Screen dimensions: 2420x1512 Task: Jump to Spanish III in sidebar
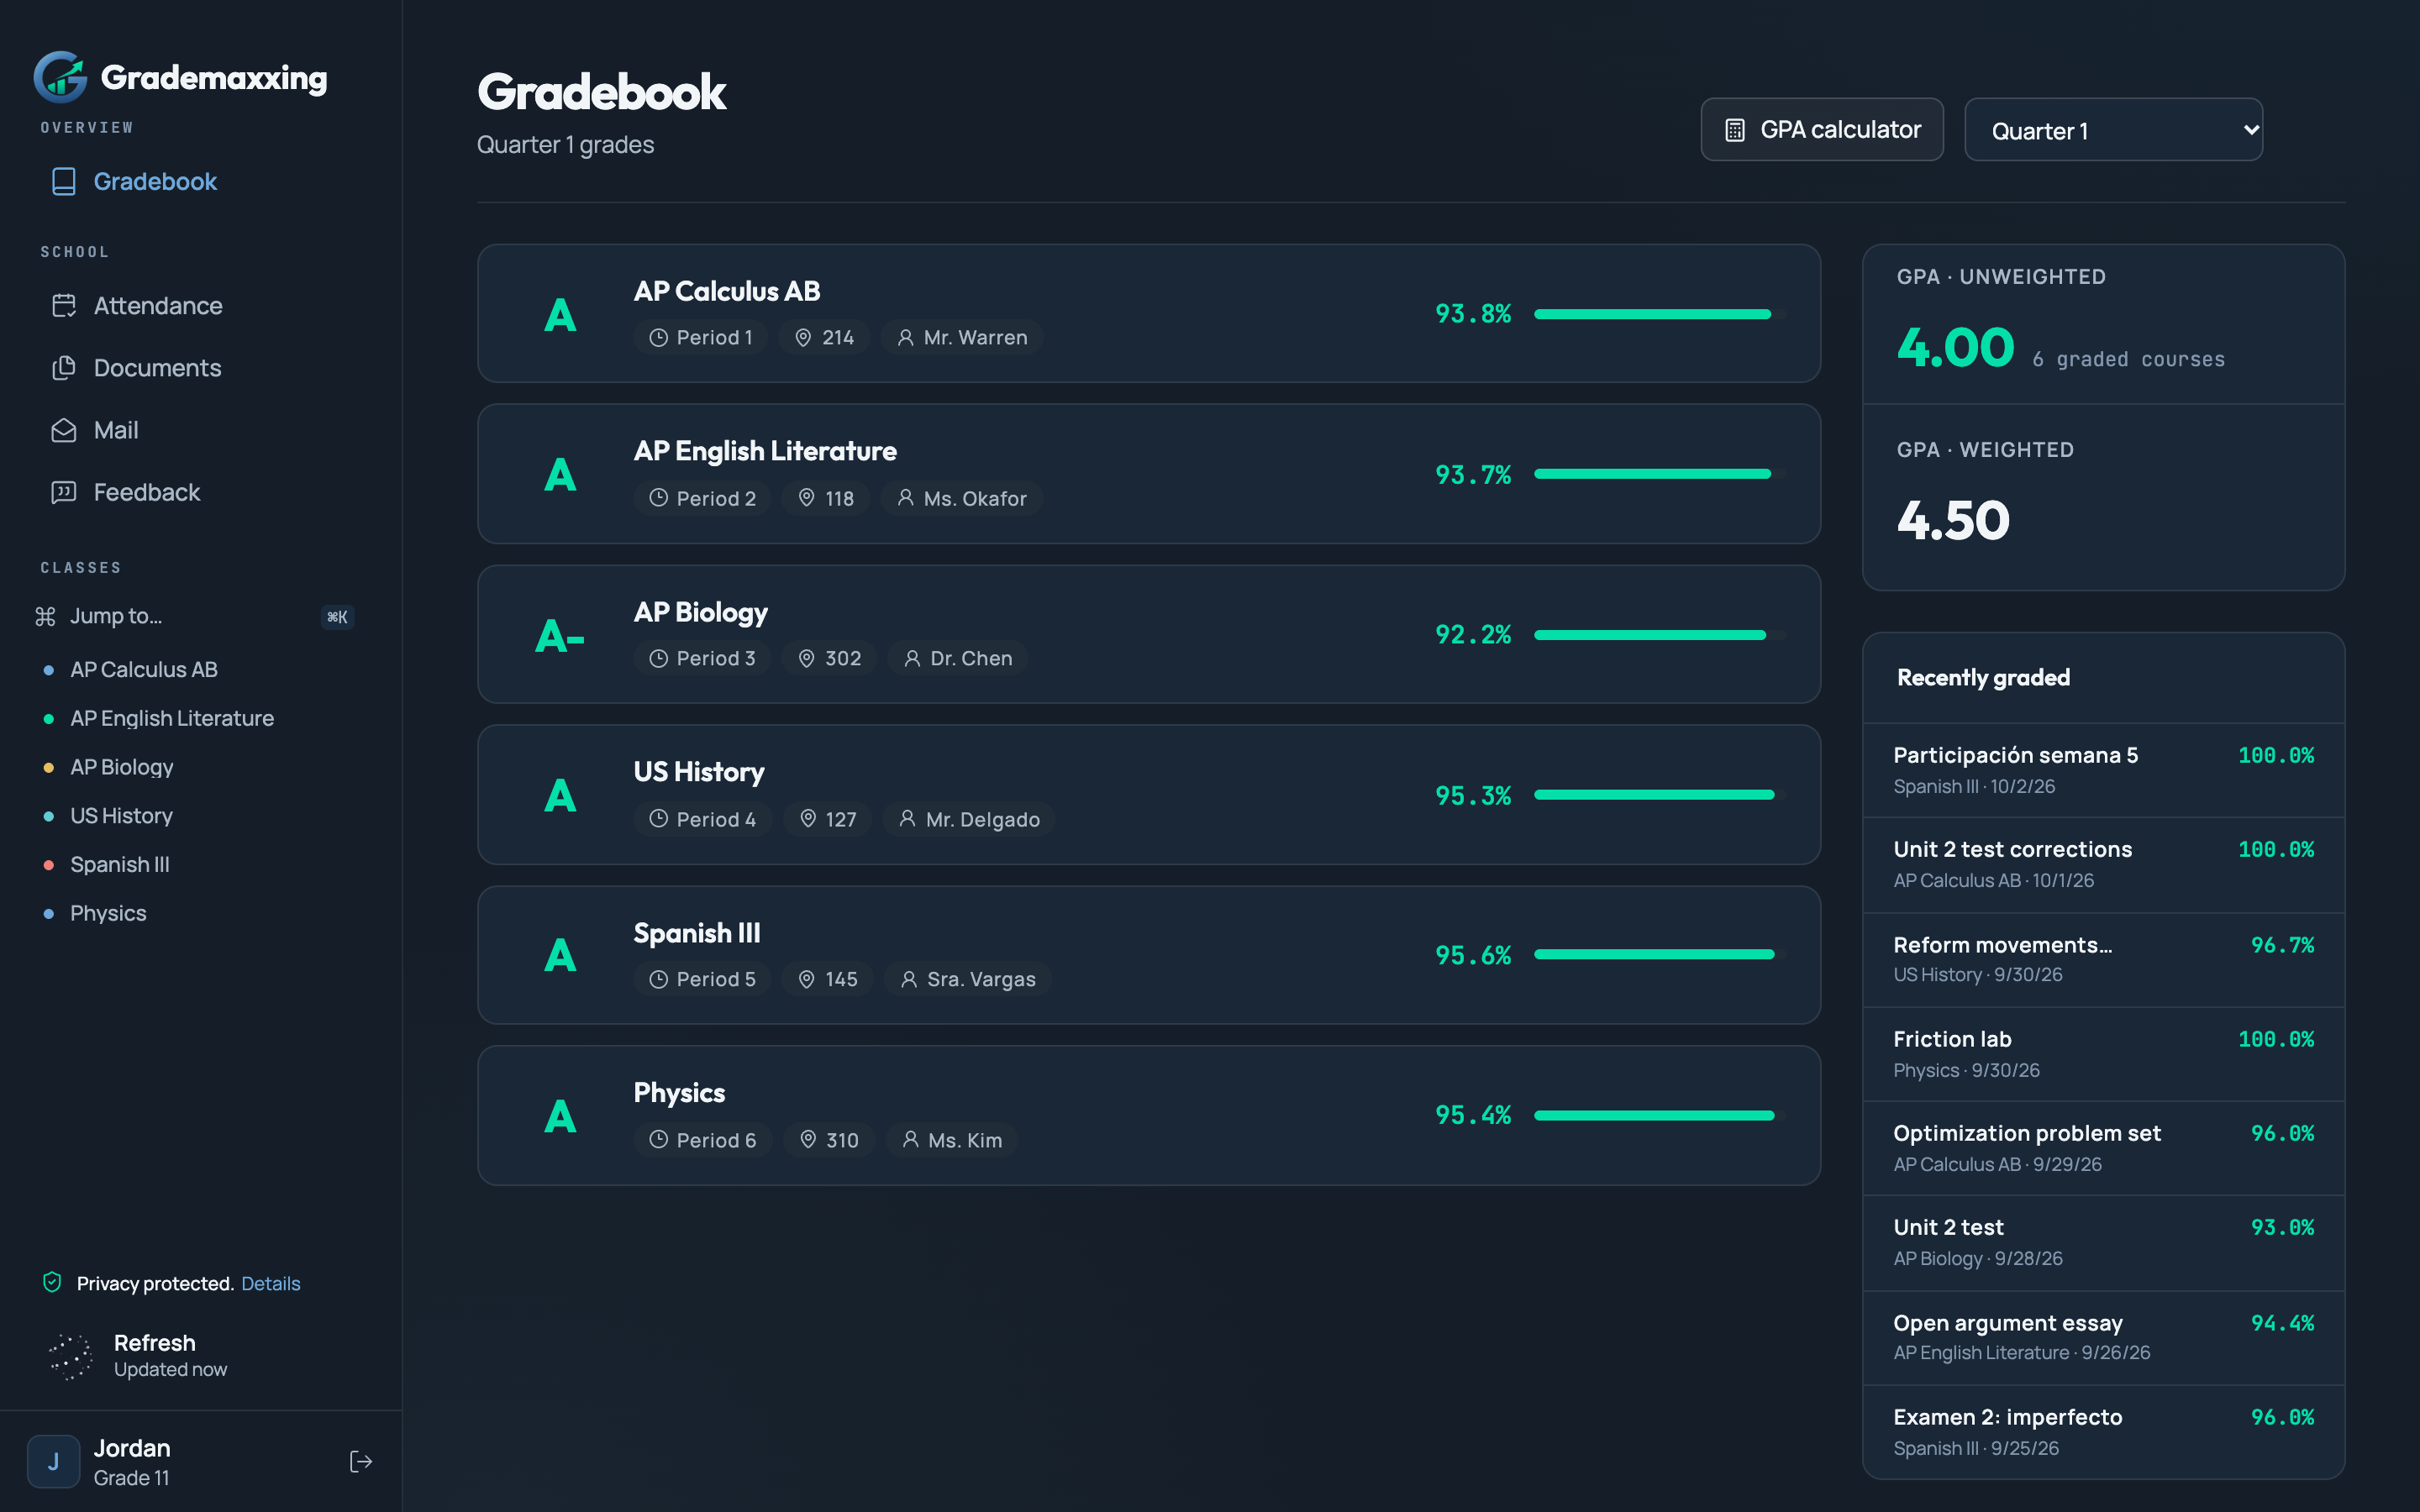coord(120,864)
